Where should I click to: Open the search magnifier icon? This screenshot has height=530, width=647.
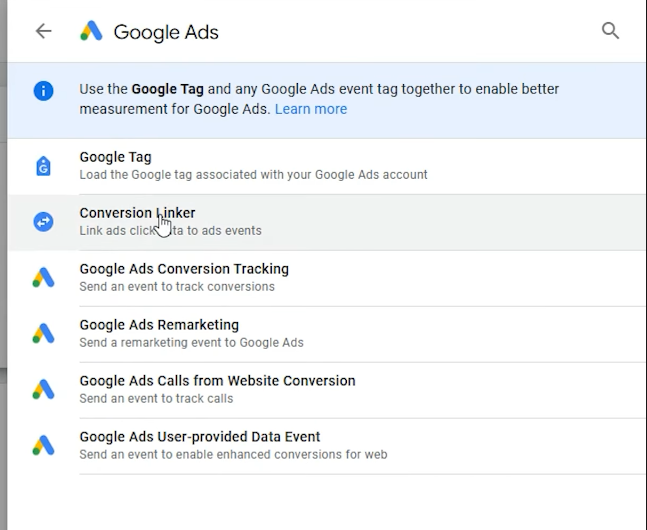click(x=610, y=31)
